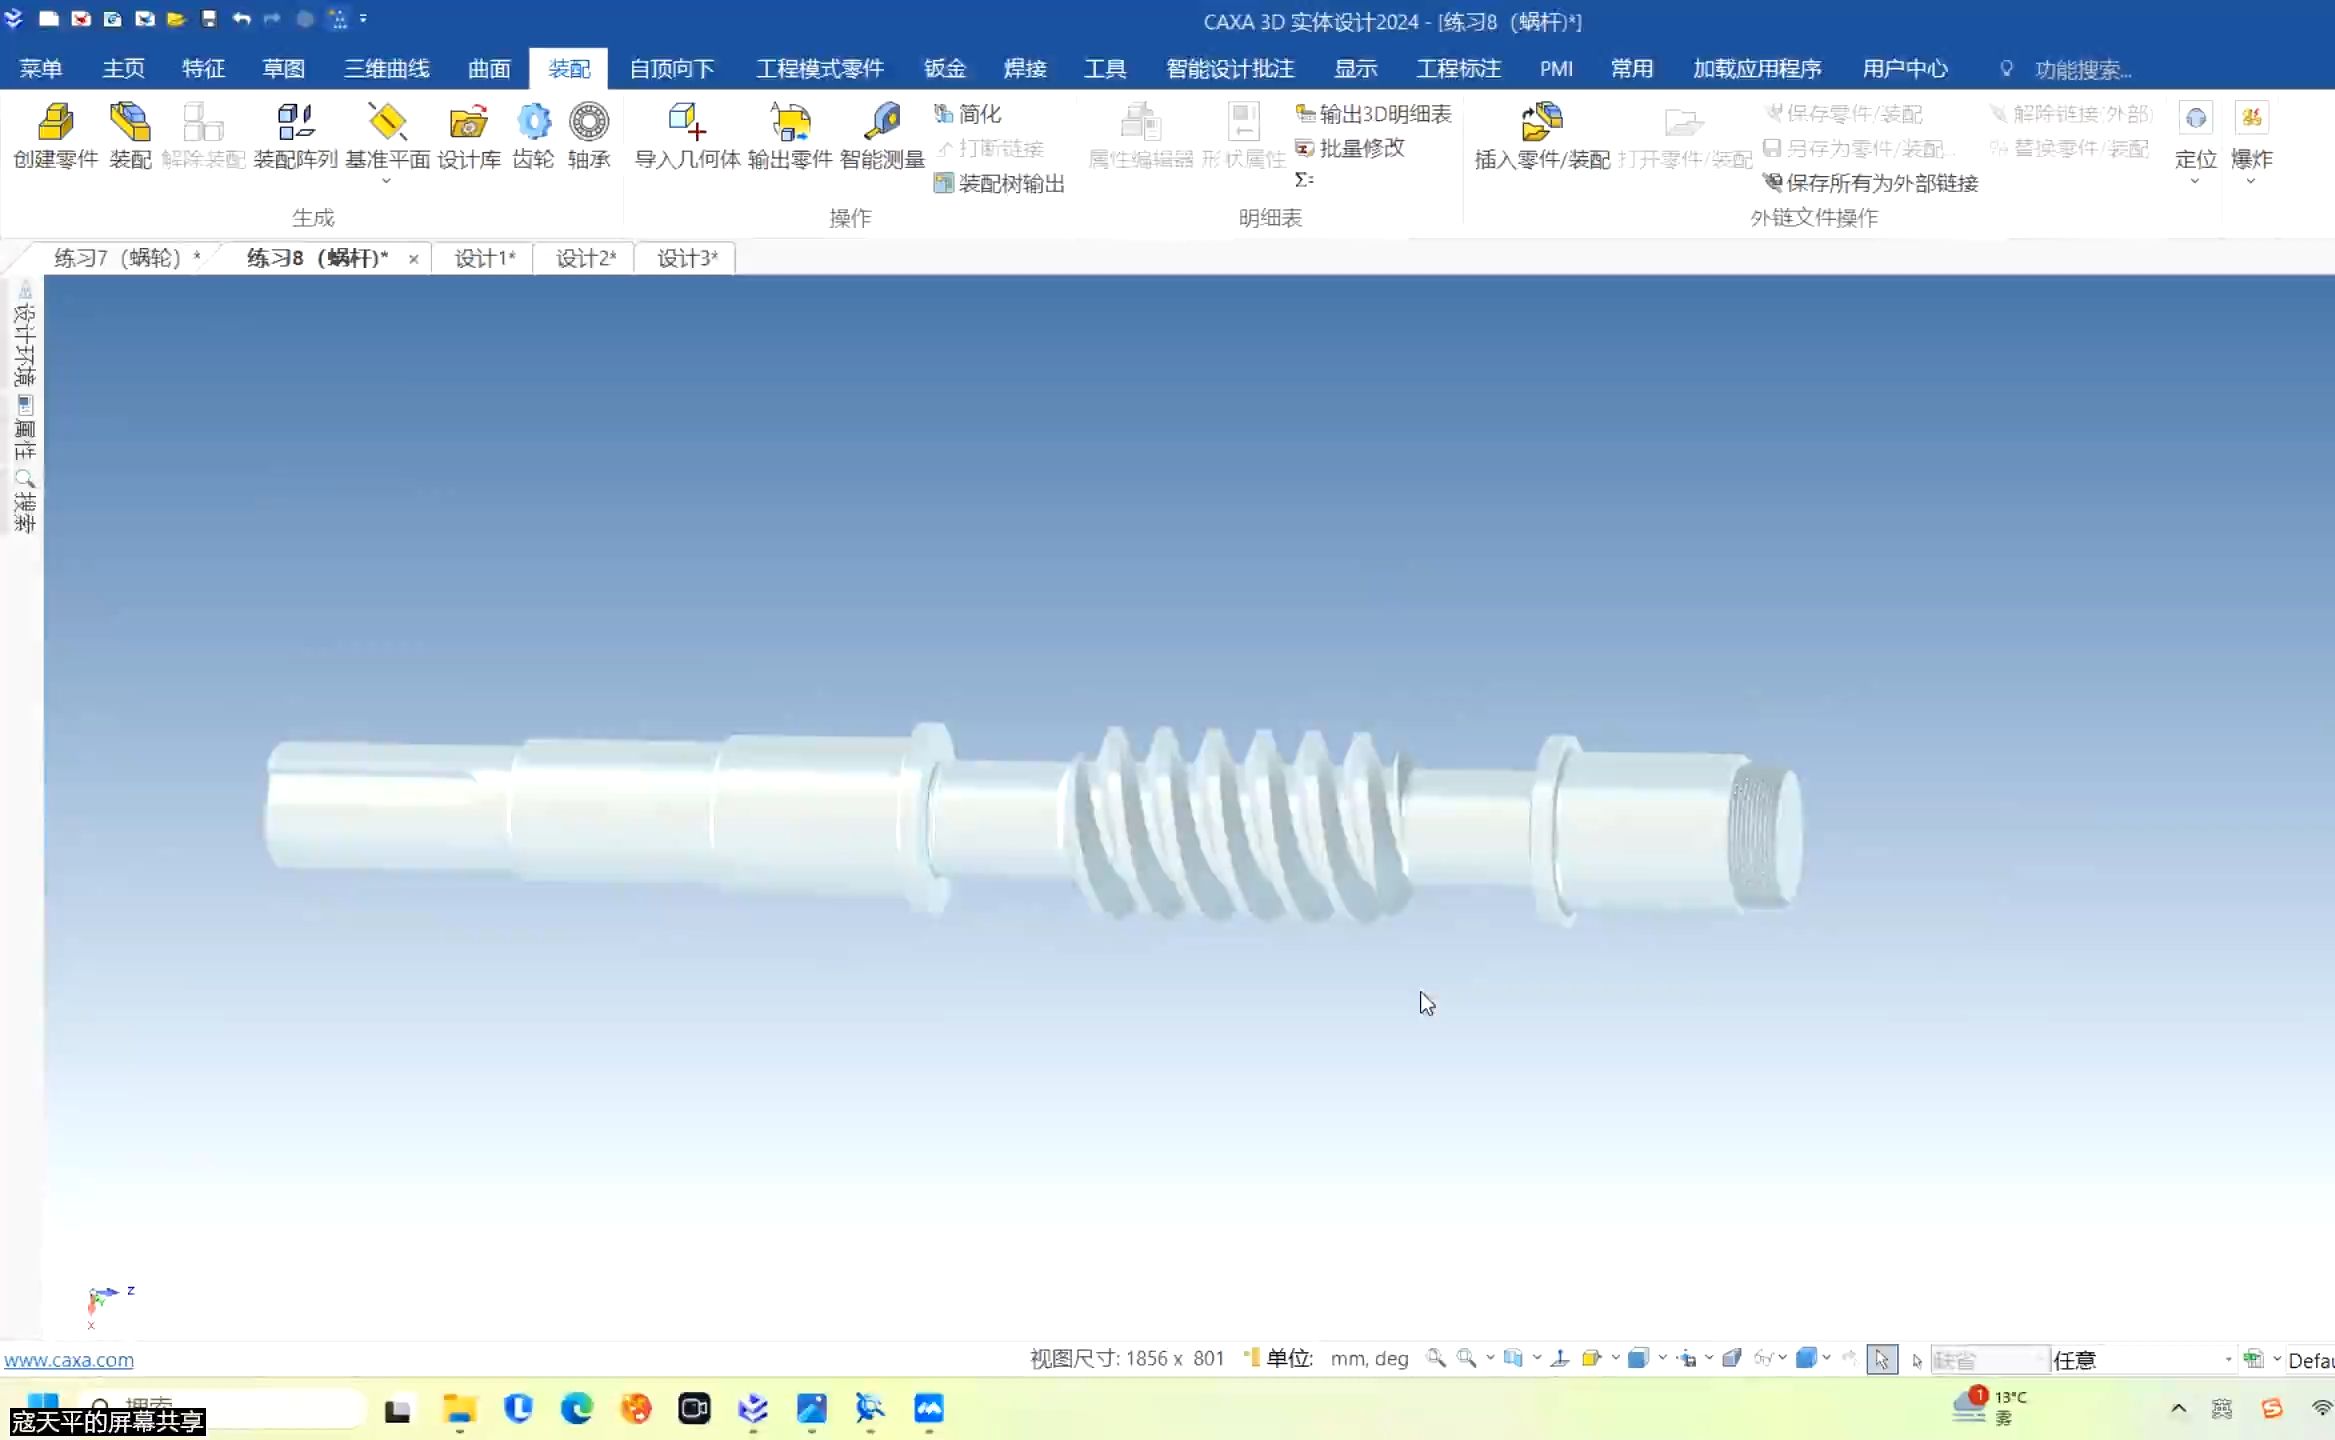Click the 创建零件 create part icon

coord(55,124)
